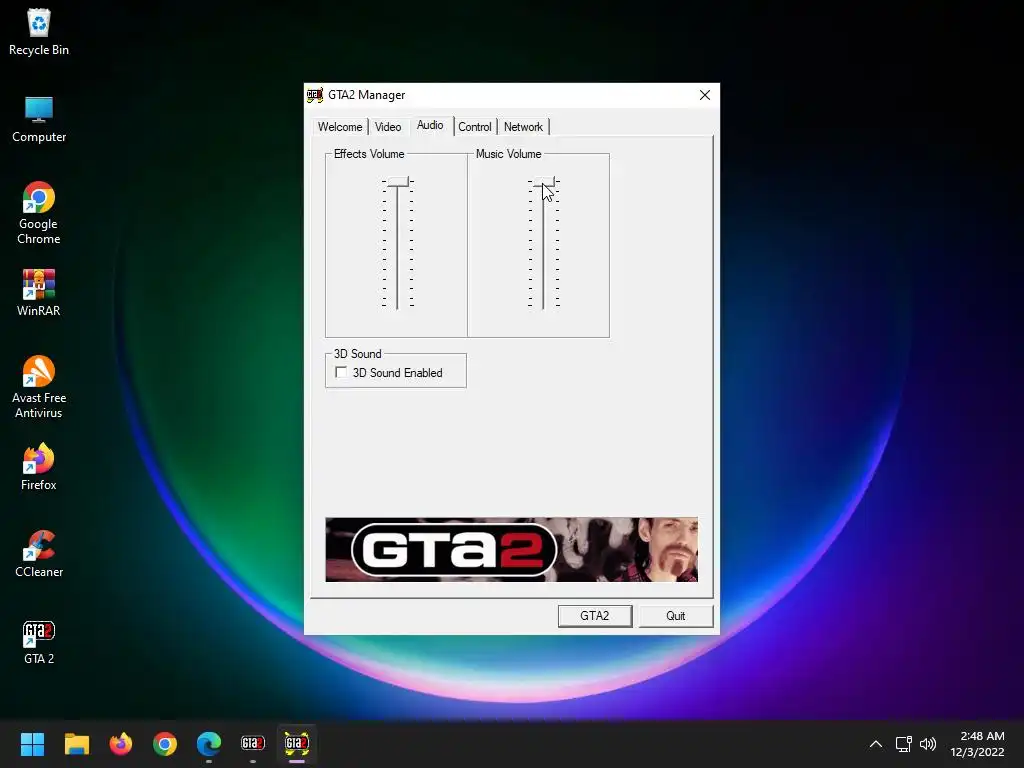The height and width of the screenshot is (768, 1024).
Task: Click the Effects Volume slider thumb
Action: click(x=398, y=182)
